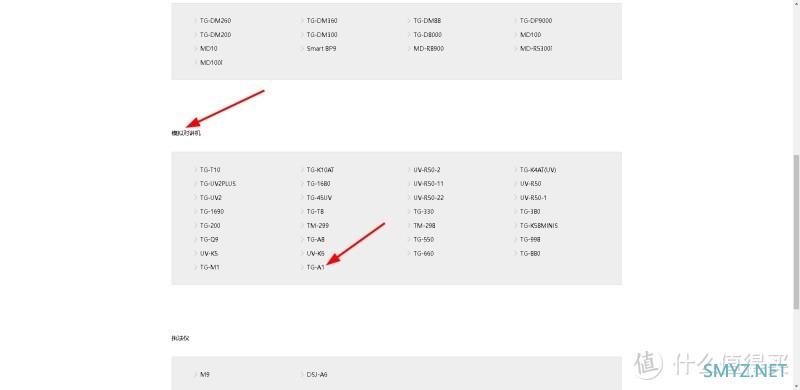800x390 pixels.
Task: Select the UV-K6 model link
Action: coord(315,253)
